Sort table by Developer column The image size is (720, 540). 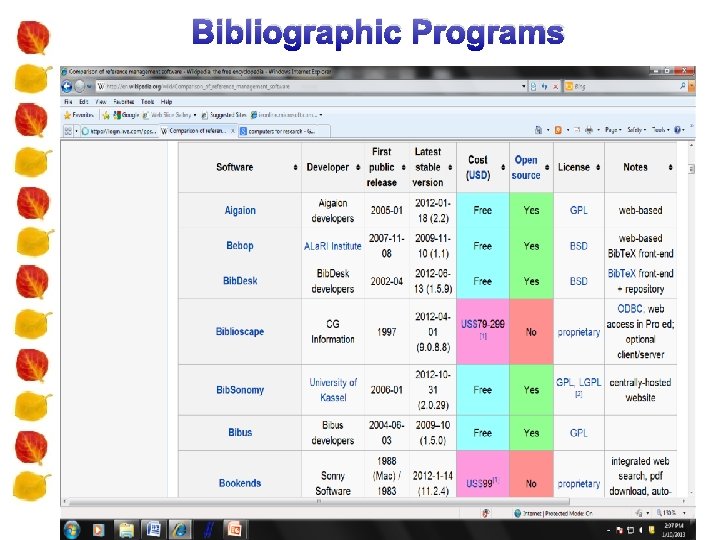point(358,168)
